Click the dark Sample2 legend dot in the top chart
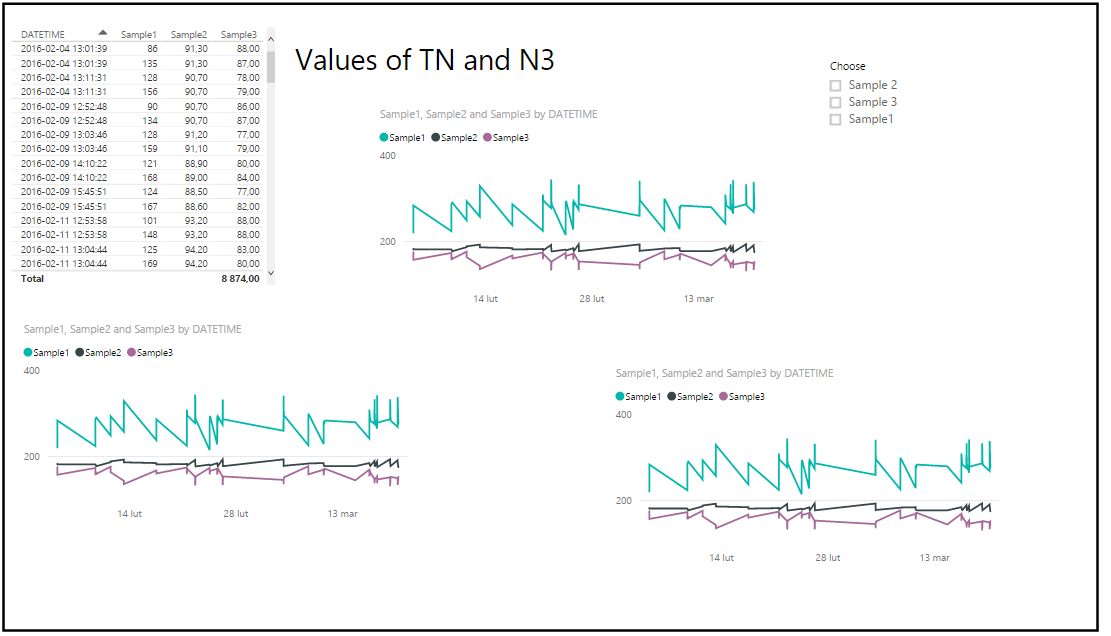 point(436,137)
